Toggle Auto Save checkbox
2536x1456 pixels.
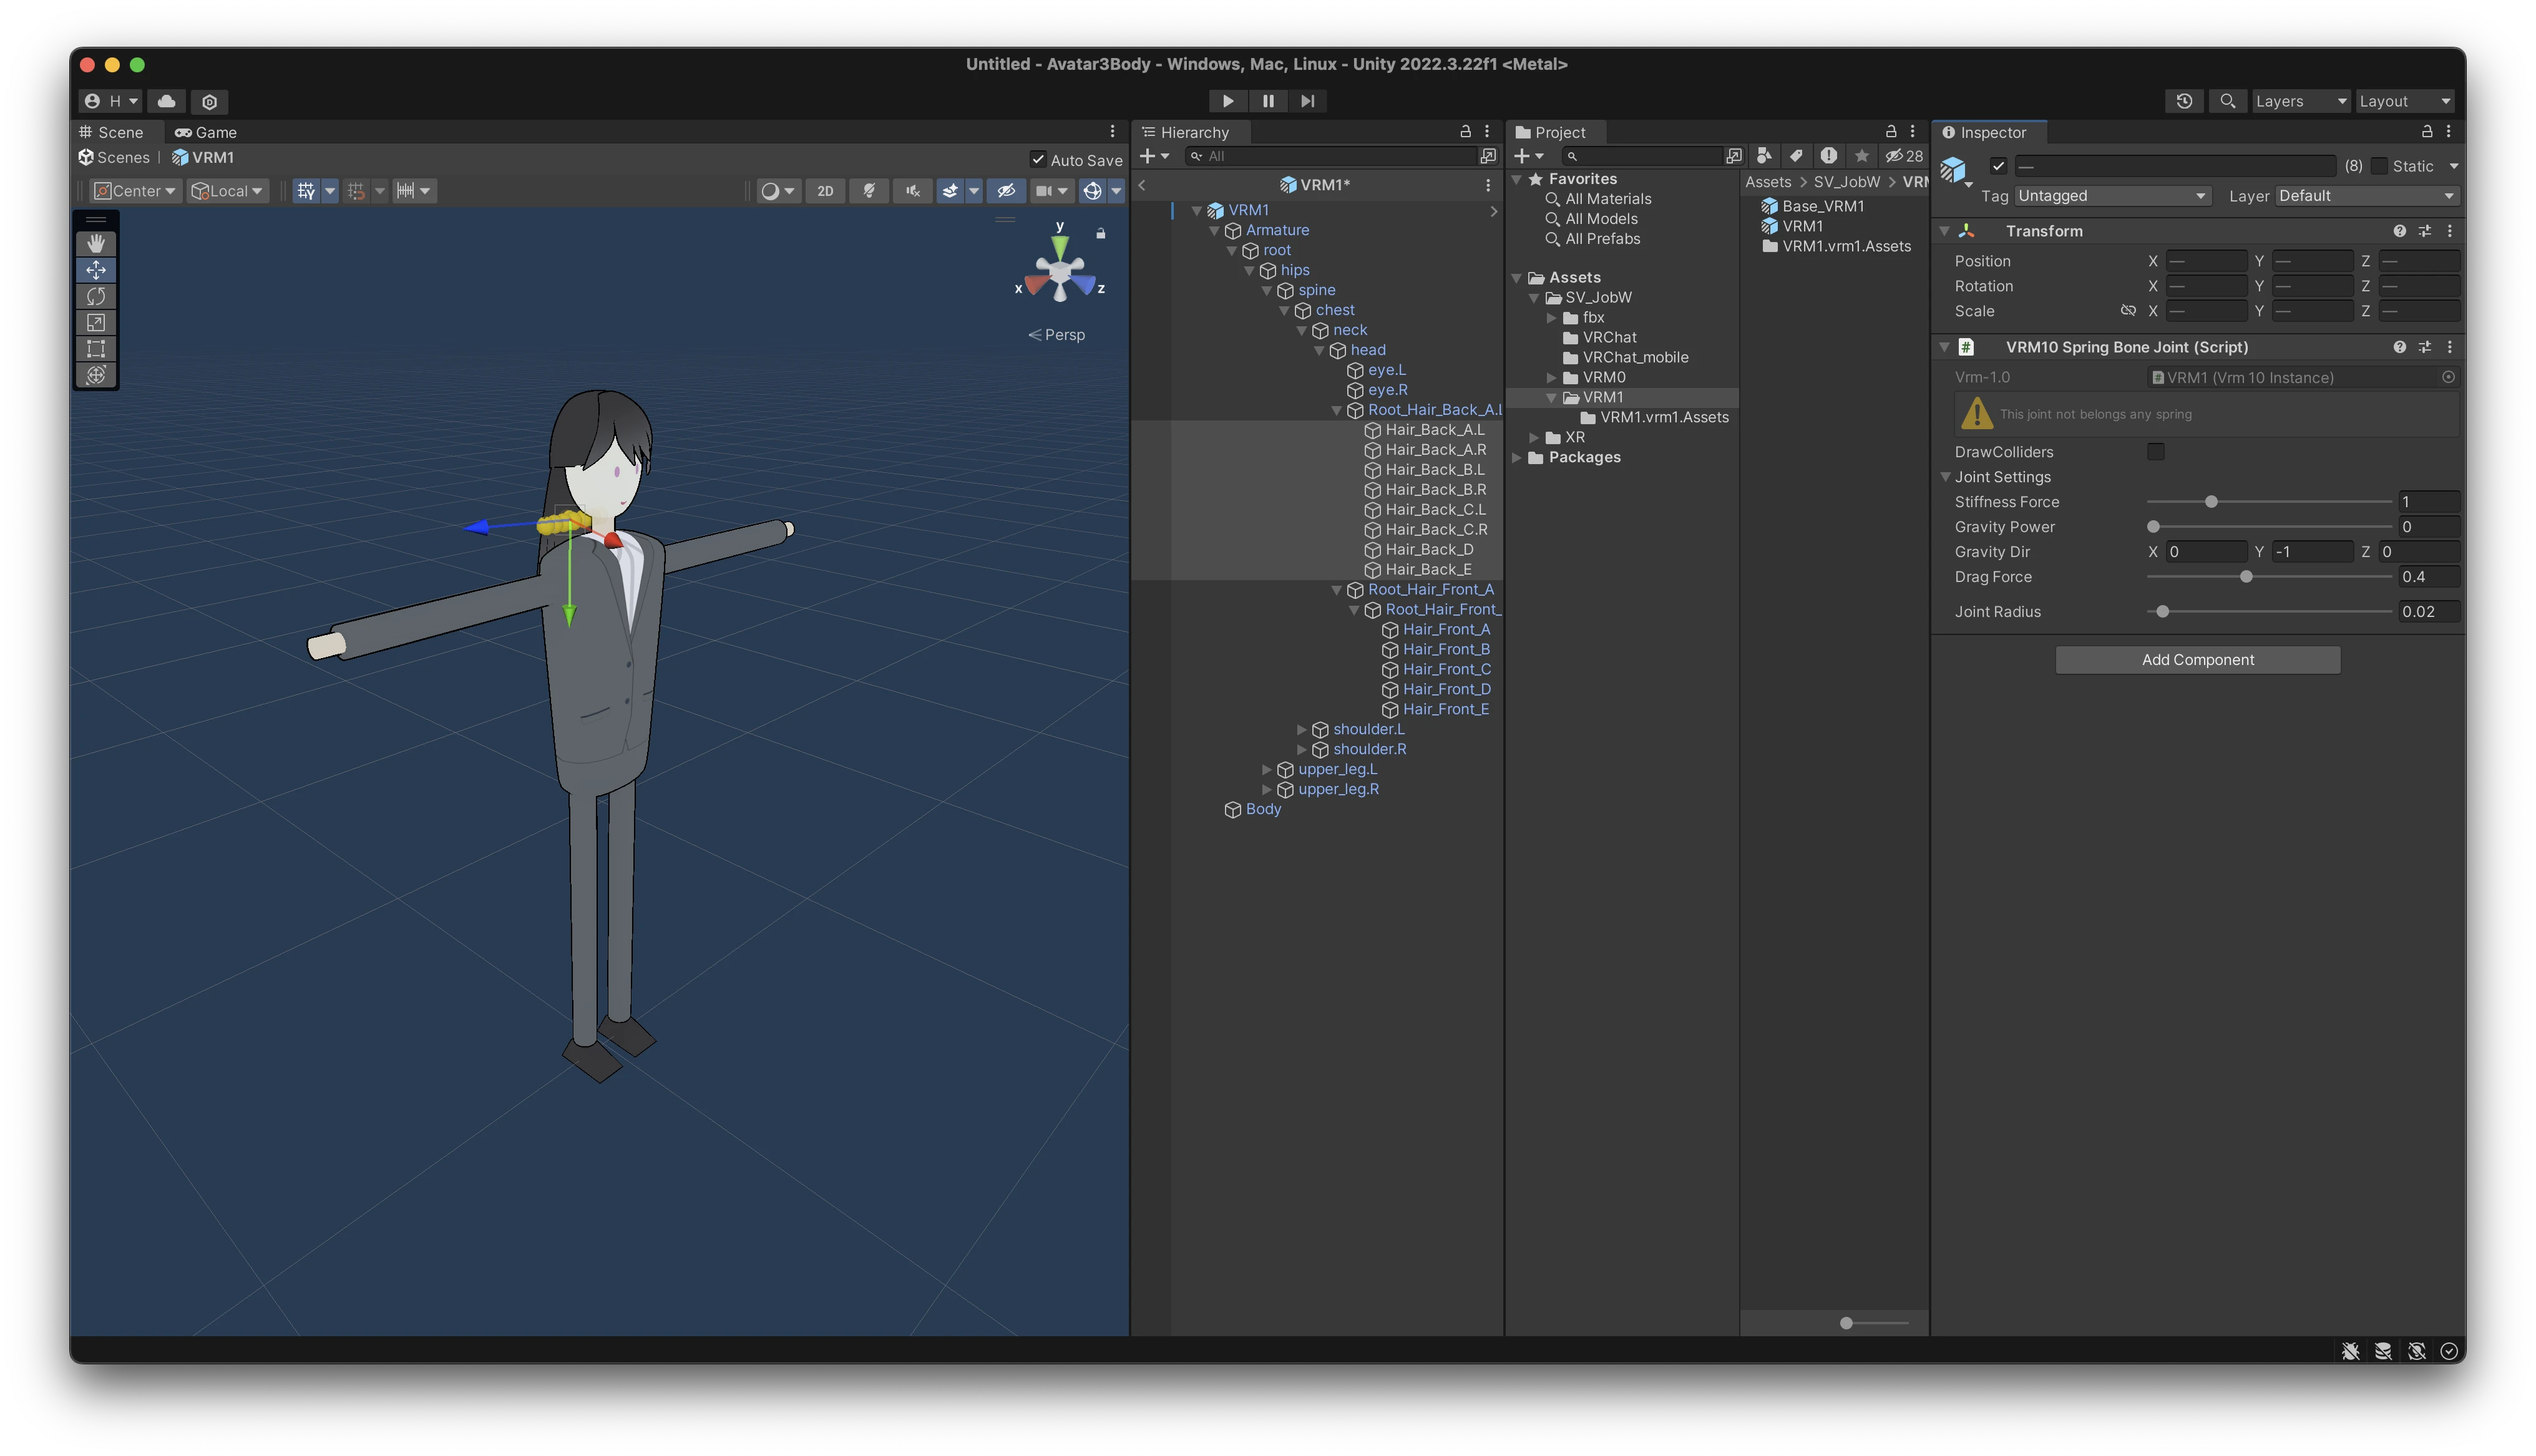(x=1037, y=160)
